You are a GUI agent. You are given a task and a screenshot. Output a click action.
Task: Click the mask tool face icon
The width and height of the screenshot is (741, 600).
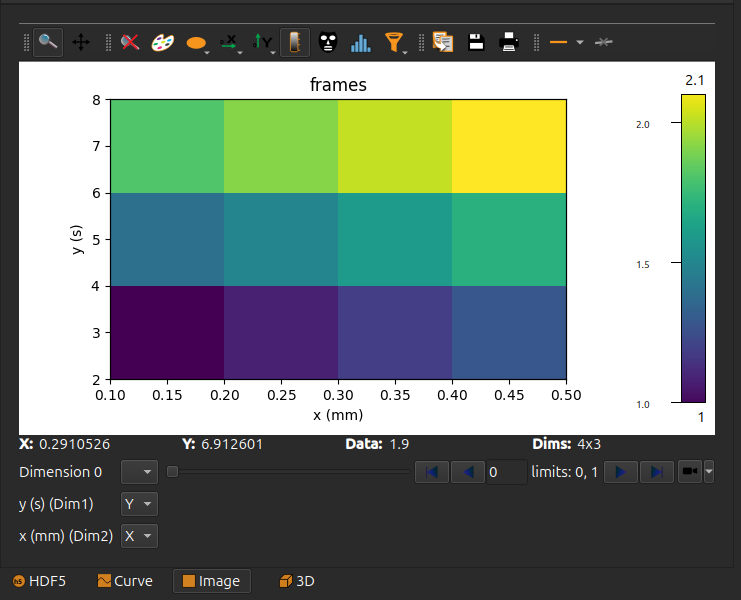(327, 42)
